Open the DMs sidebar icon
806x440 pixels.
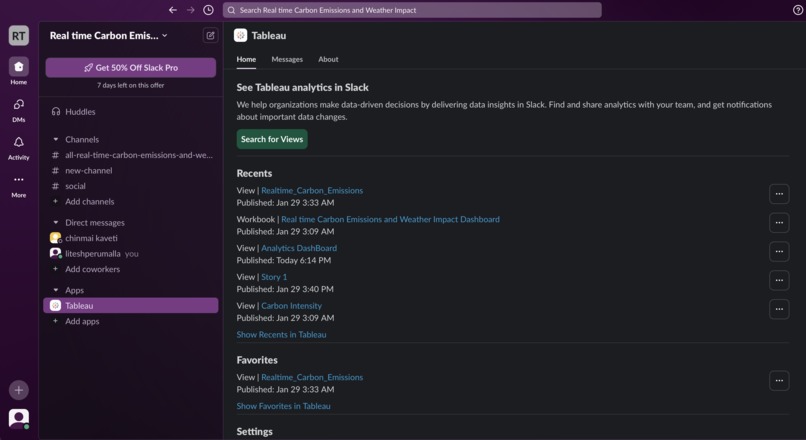(x=19, y=104)
